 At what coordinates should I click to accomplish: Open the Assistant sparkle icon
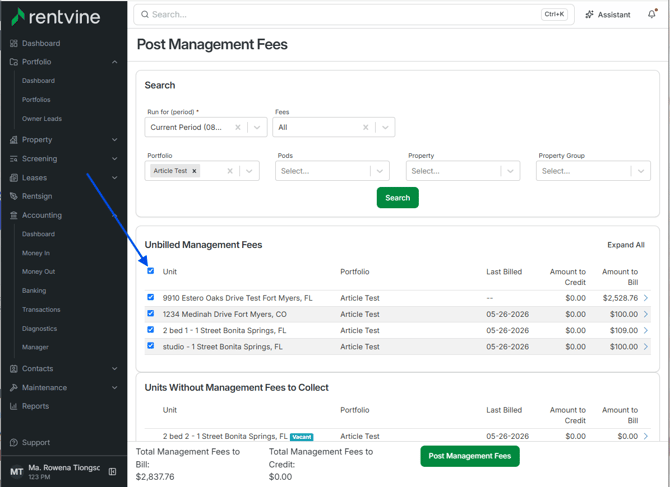589,15
